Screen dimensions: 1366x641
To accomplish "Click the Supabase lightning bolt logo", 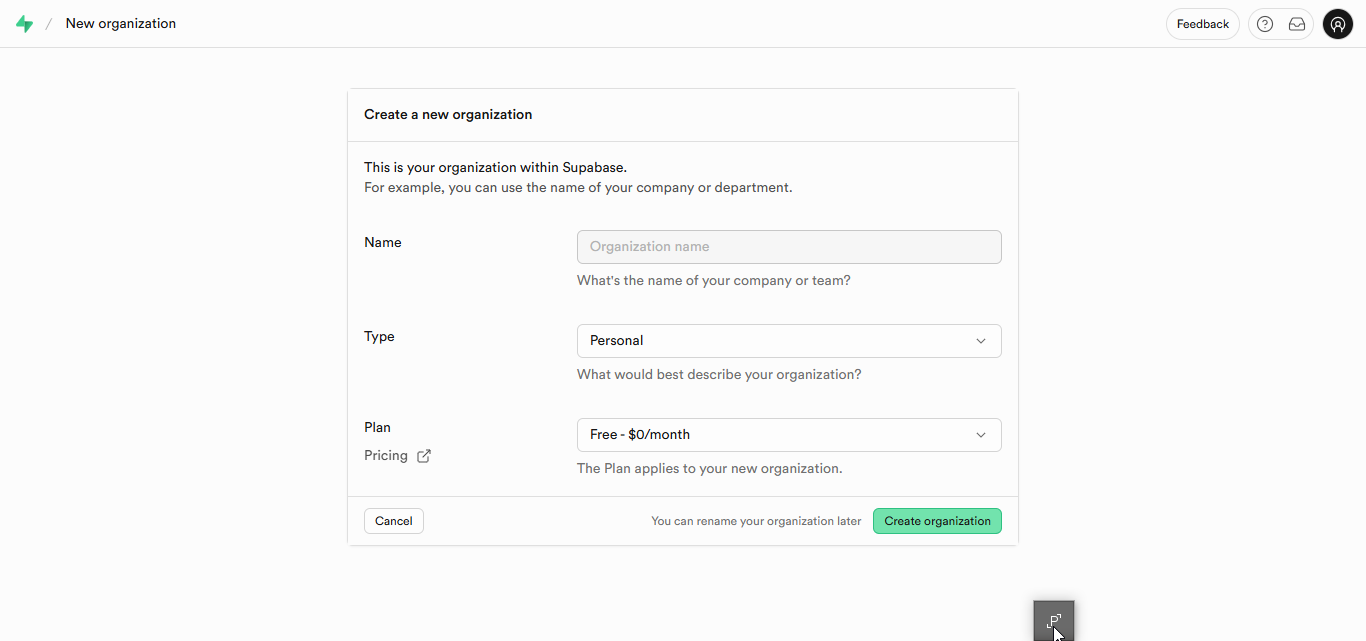I will pyautogui.click(x=24, y=24).
